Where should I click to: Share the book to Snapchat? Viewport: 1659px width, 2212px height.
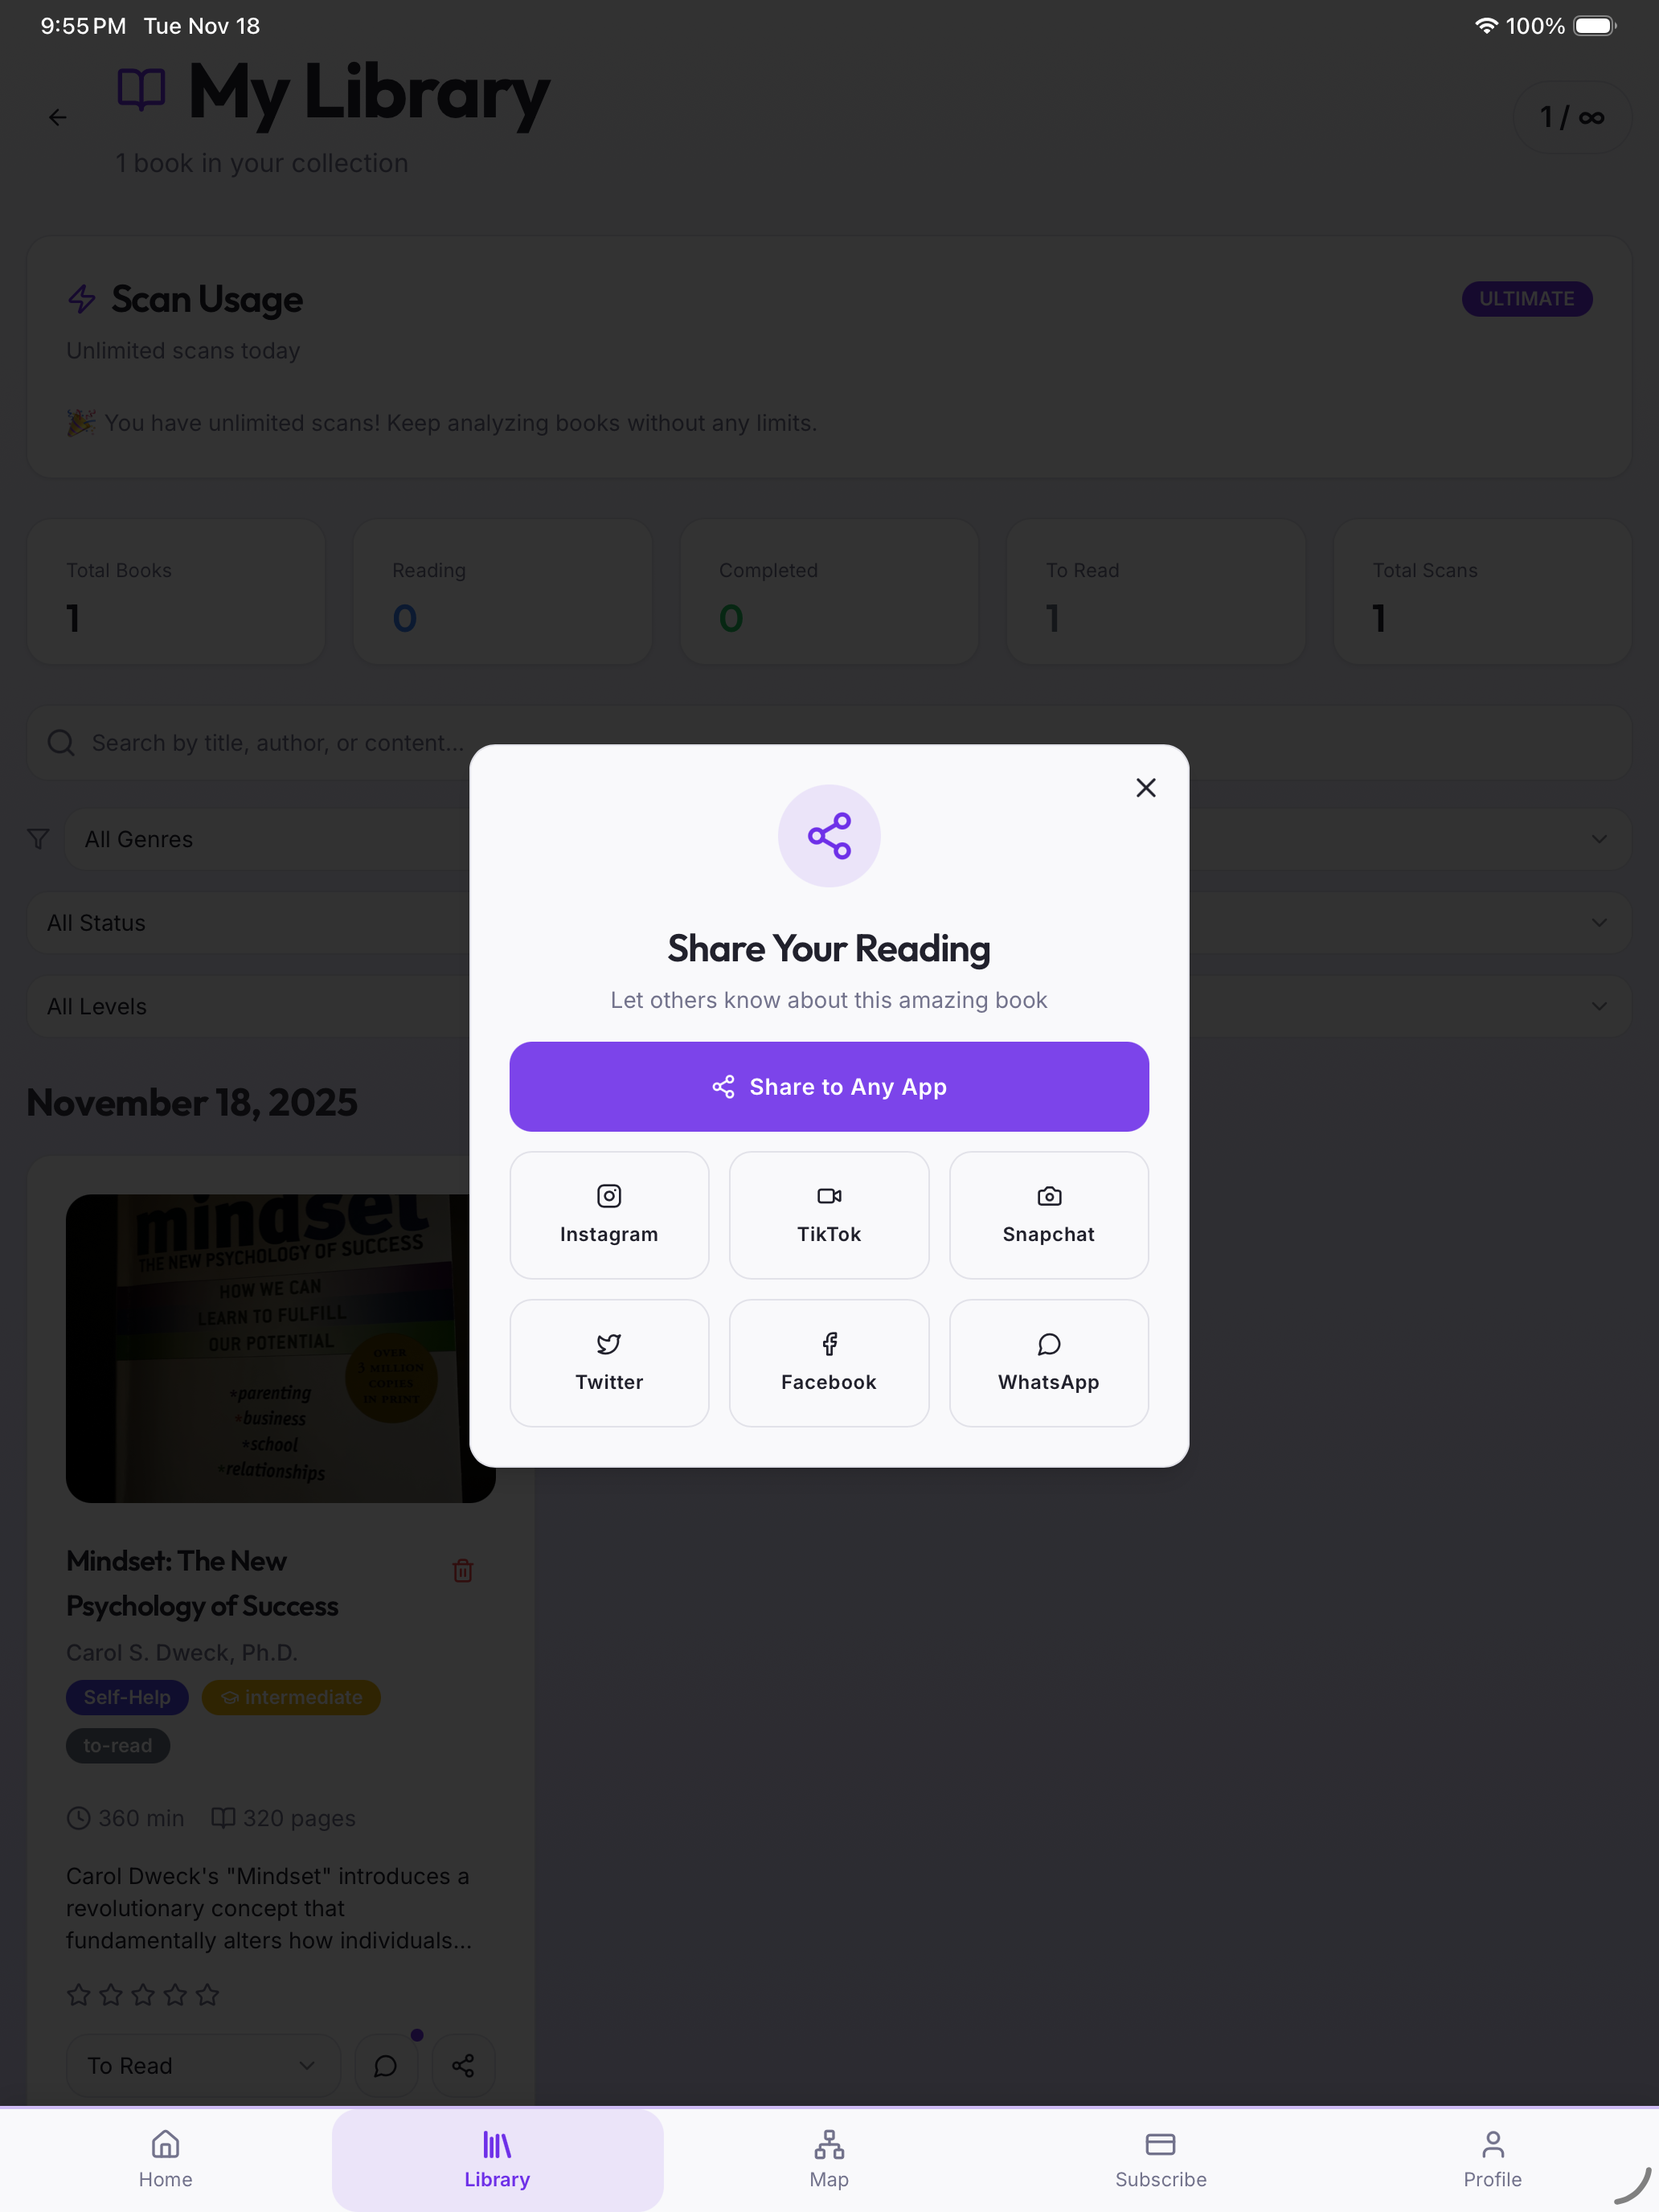pos(1048,1214)
